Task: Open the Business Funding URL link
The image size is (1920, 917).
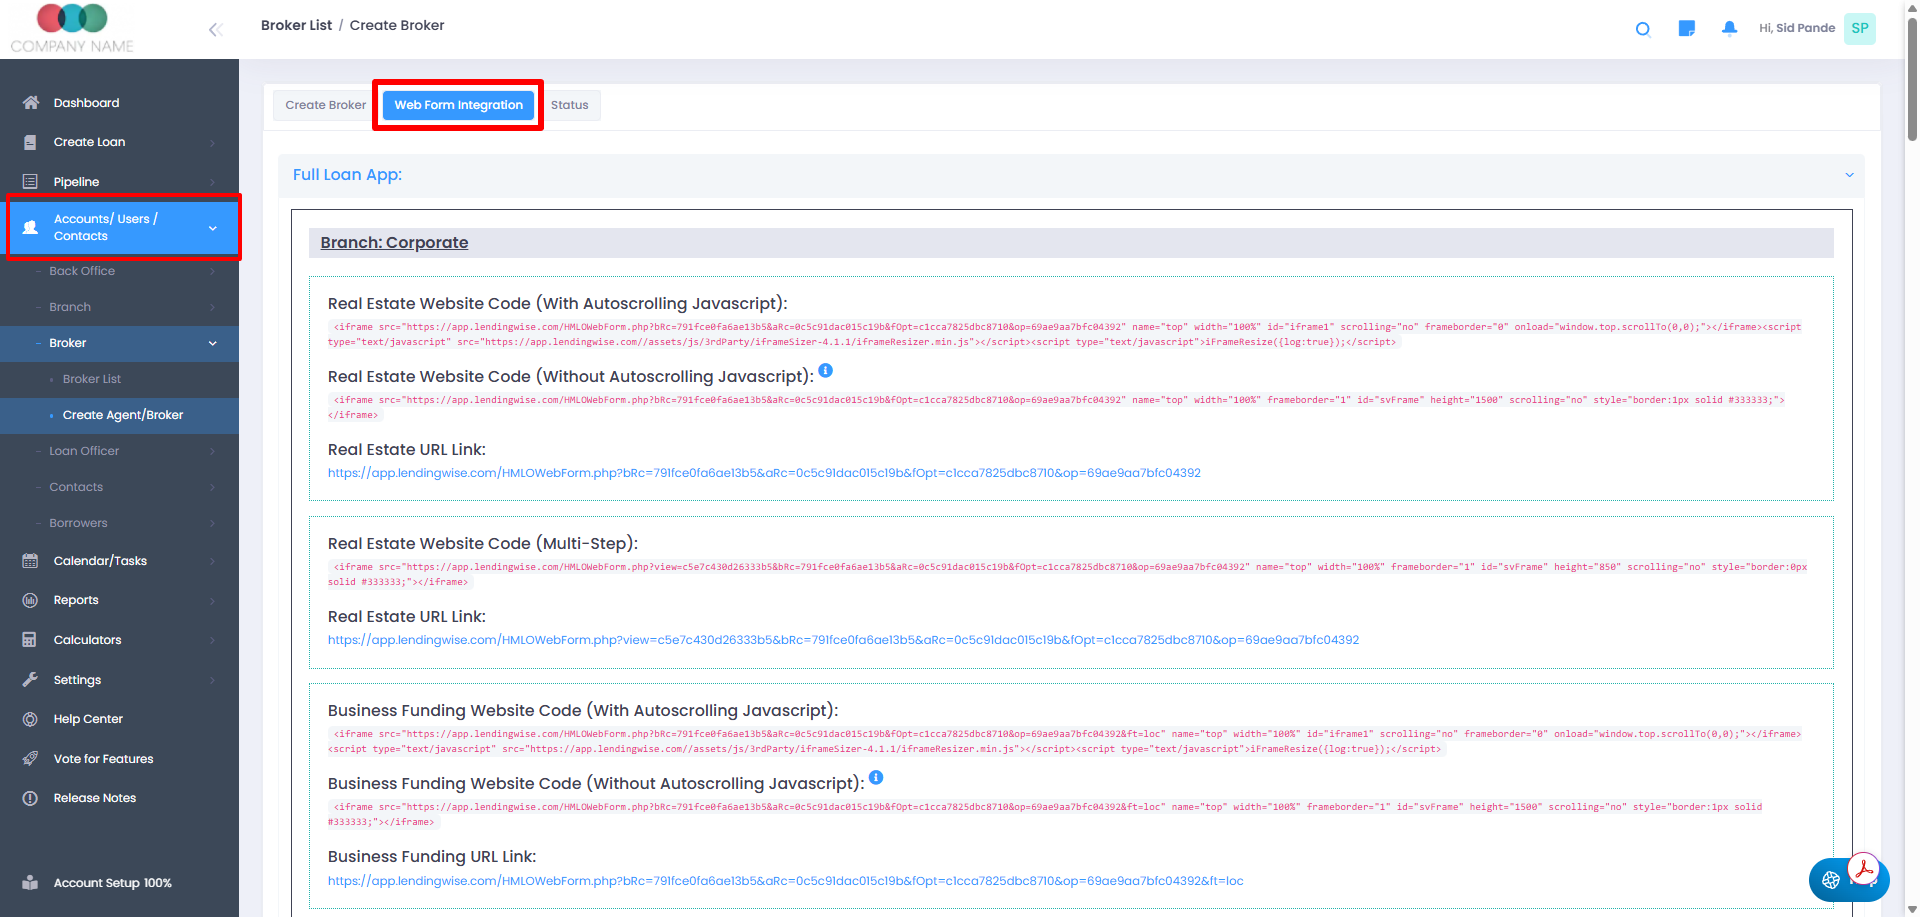Action: [785, 881]
